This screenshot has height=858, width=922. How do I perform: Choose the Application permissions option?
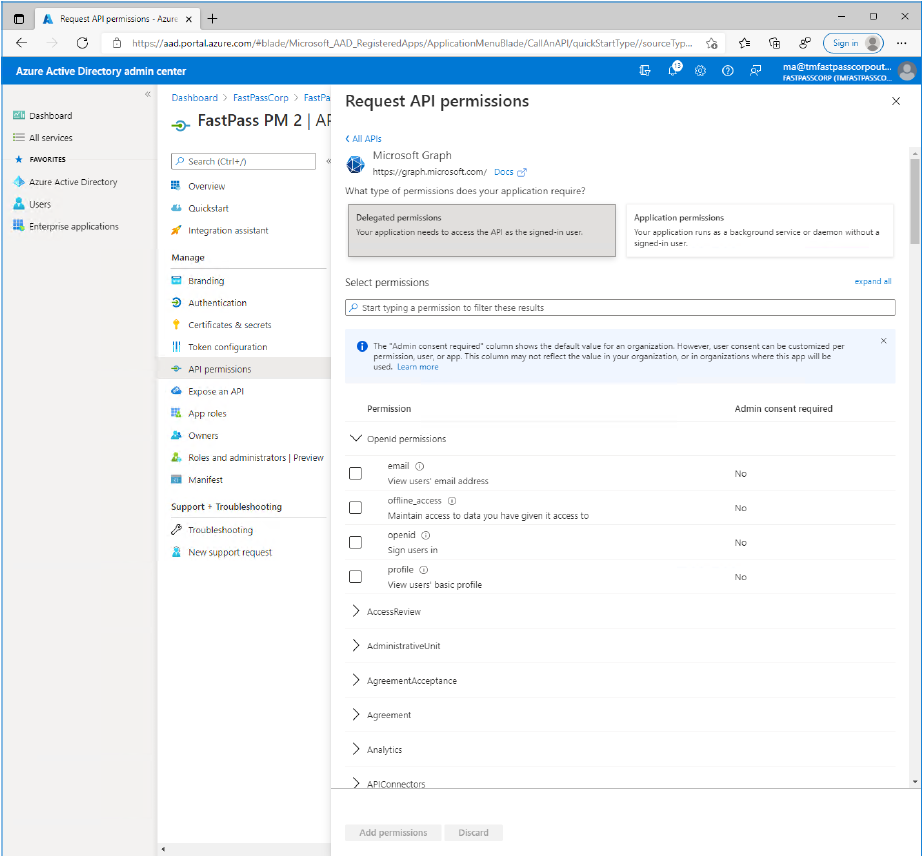tap(759, 231)
